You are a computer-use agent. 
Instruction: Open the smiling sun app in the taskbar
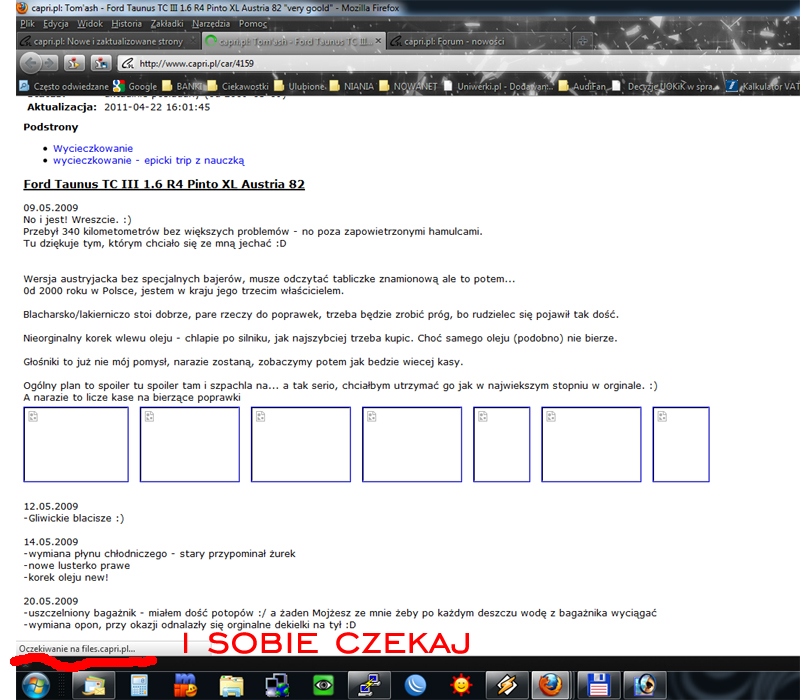(x=461, y=685)
